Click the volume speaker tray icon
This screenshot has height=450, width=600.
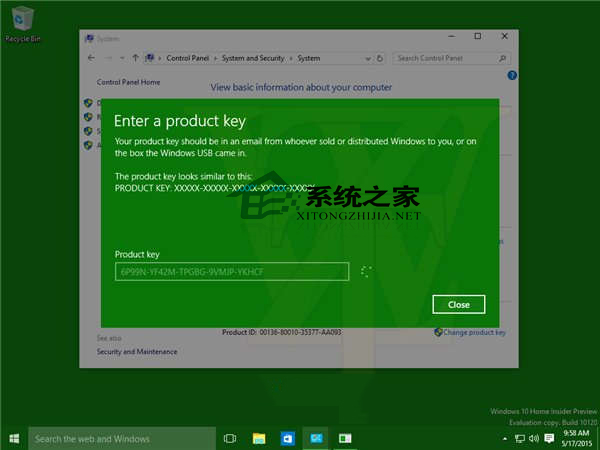tap(534, 439)
